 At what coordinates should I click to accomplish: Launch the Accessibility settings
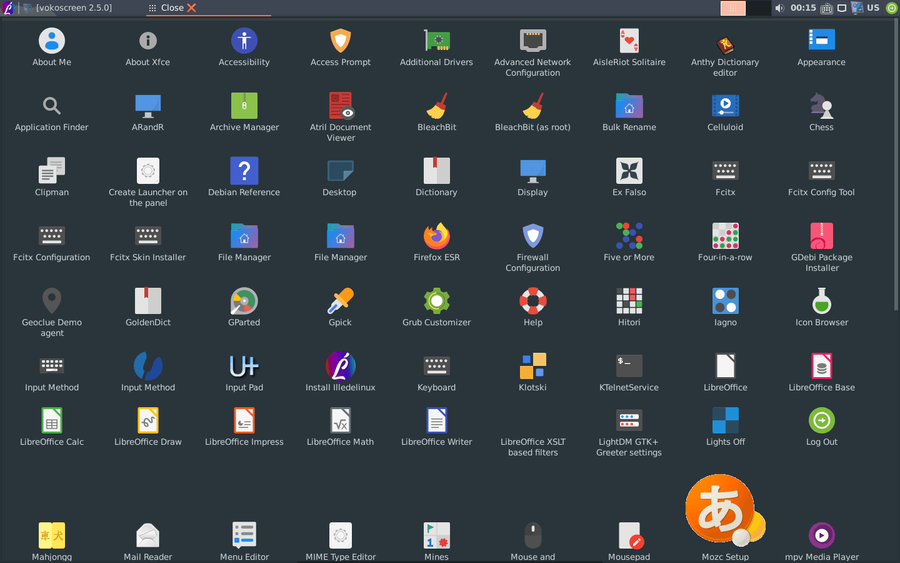pyautogui.click(x=244, y=47)
